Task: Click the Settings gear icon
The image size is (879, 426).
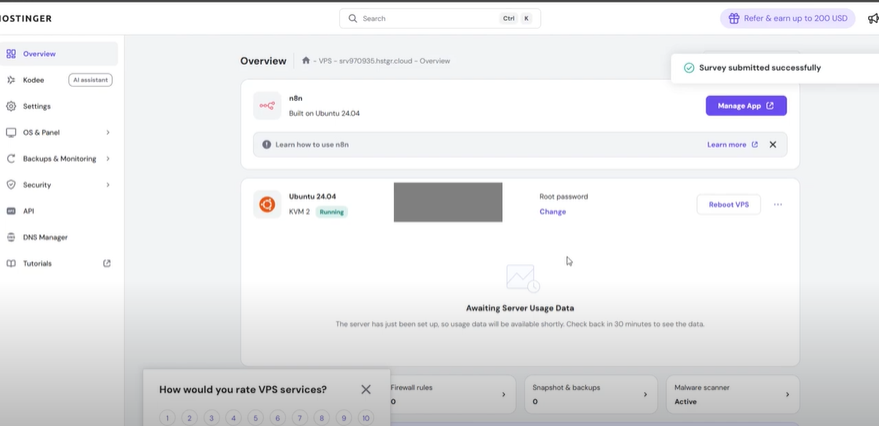Action: (11, 106)
